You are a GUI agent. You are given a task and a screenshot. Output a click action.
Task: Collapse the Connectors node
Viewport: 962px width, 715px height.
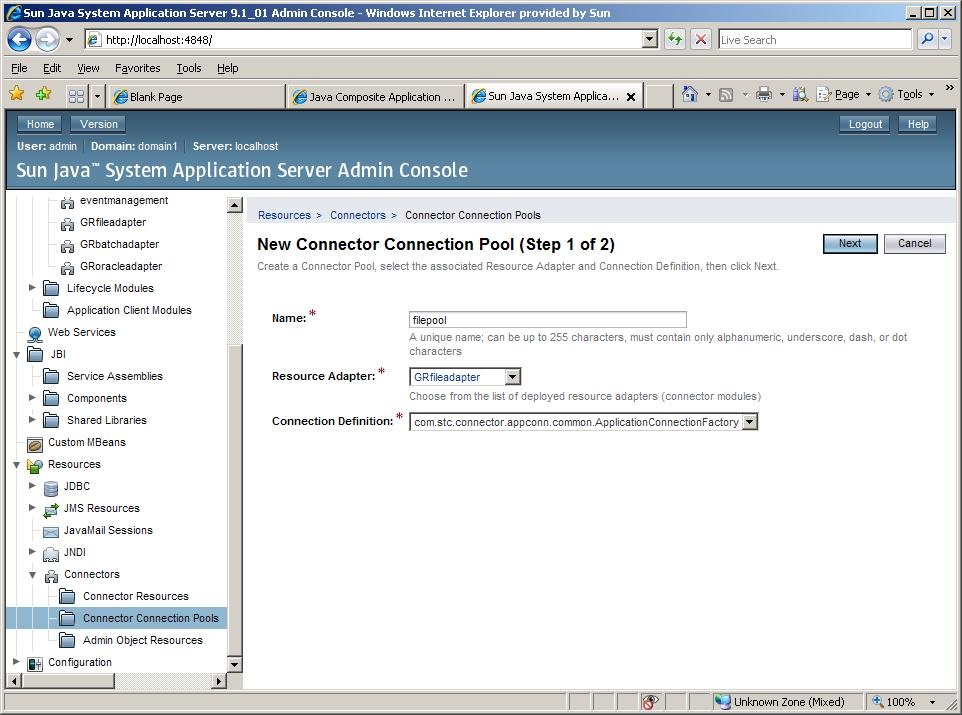(33, 575)
